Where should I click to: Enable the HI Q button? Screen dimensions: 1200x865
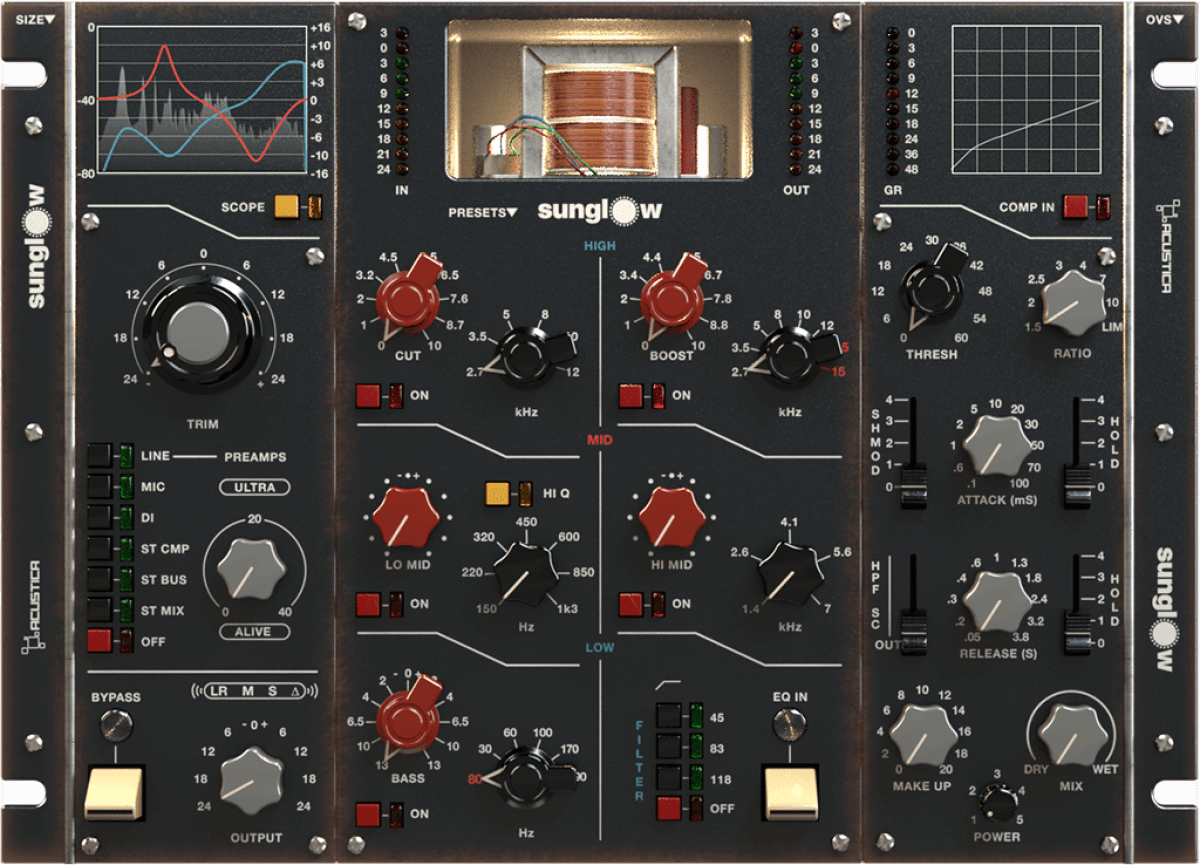pos(498,494)
